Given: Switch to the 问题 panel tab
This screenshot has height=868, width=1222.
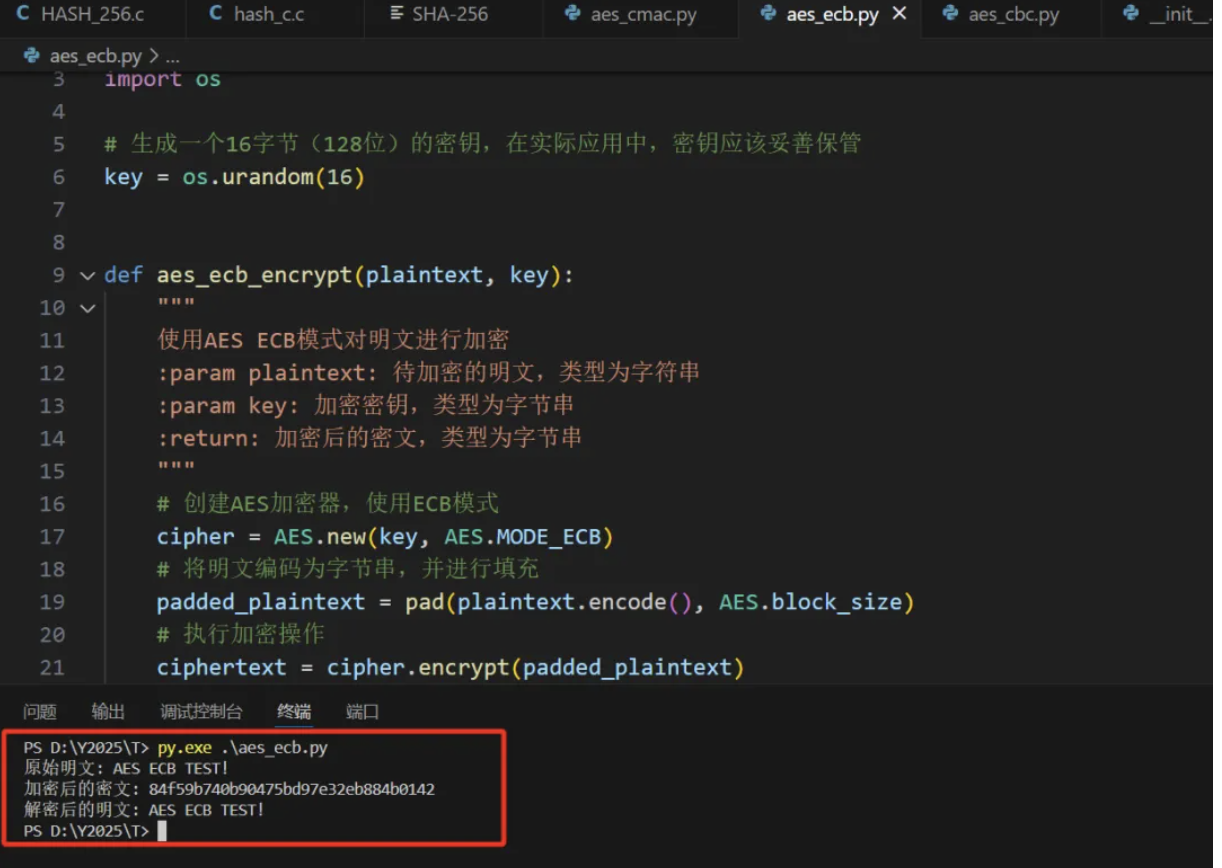Looking at the screenshot, I should point(40,712).
